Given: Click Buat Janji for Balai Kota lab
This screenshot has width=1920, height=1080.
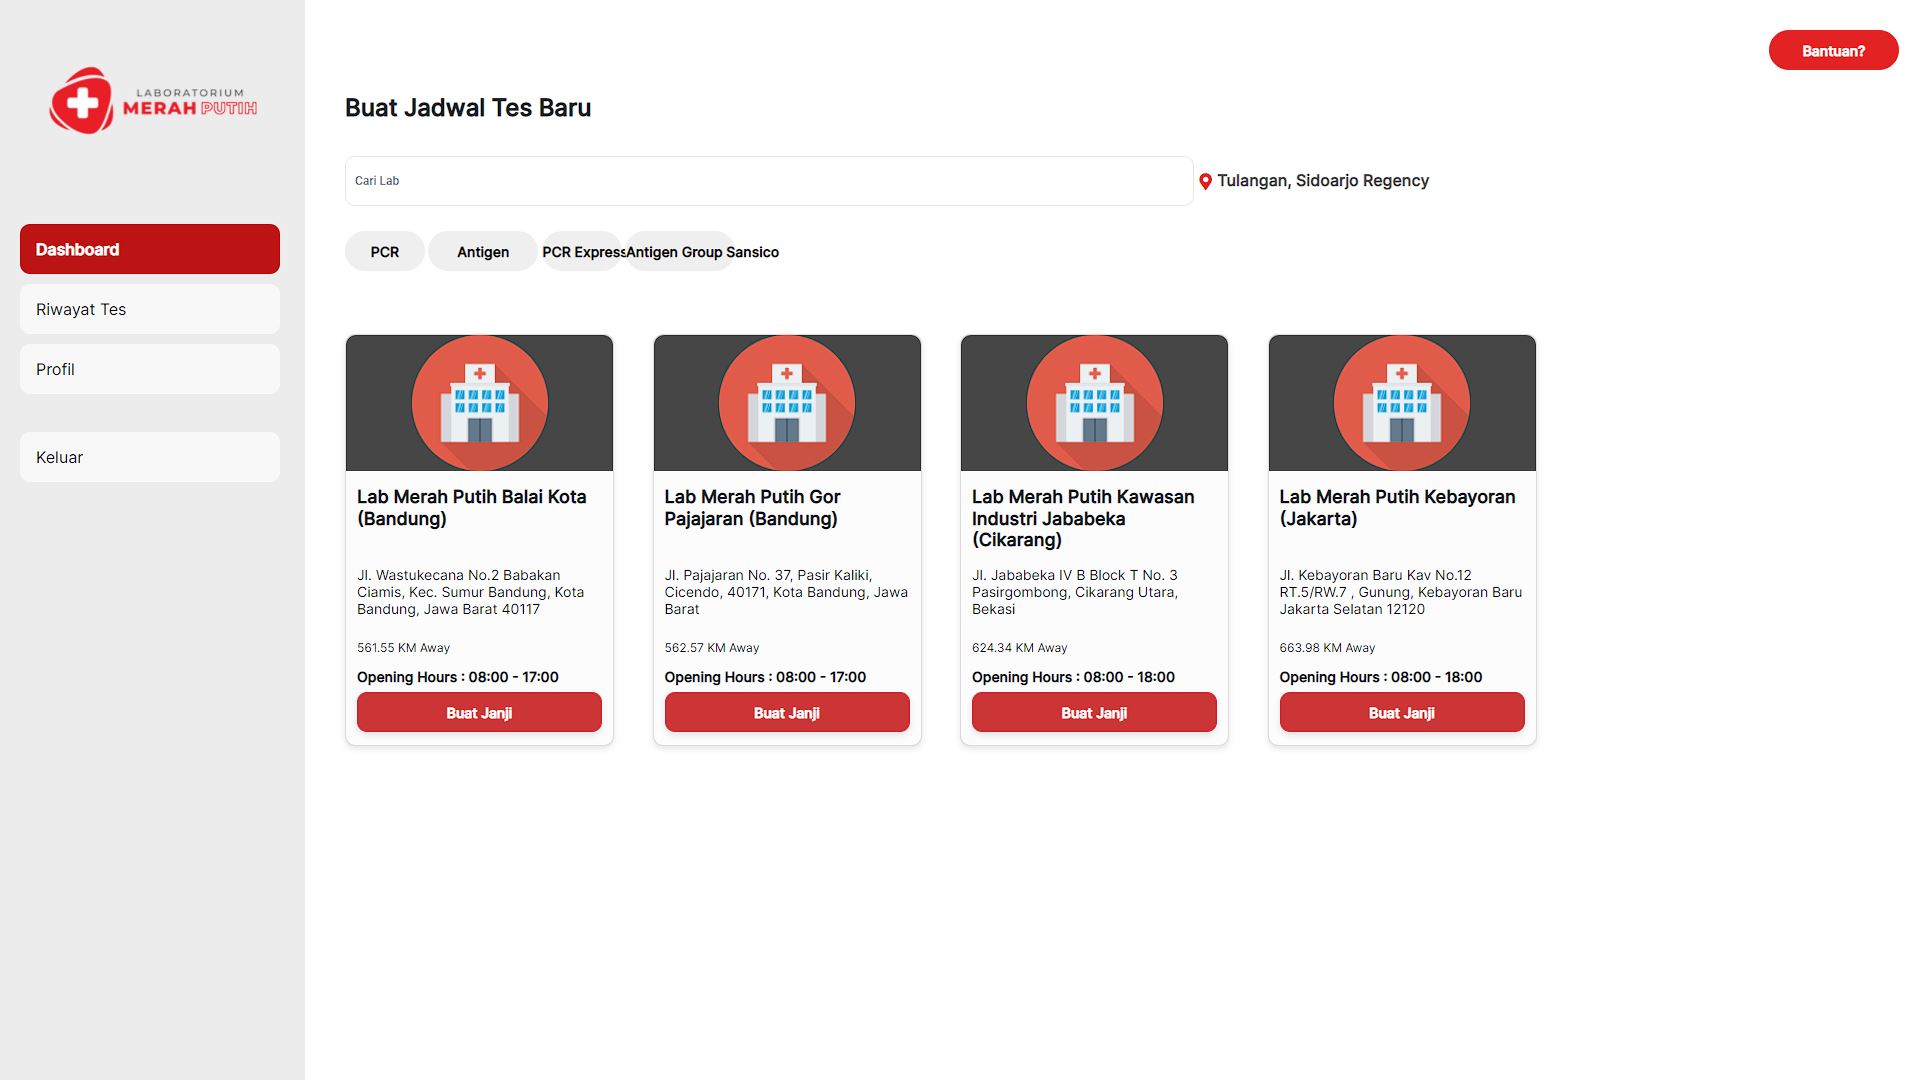Looking at the screenshot, I should click(x=479, y=713).
